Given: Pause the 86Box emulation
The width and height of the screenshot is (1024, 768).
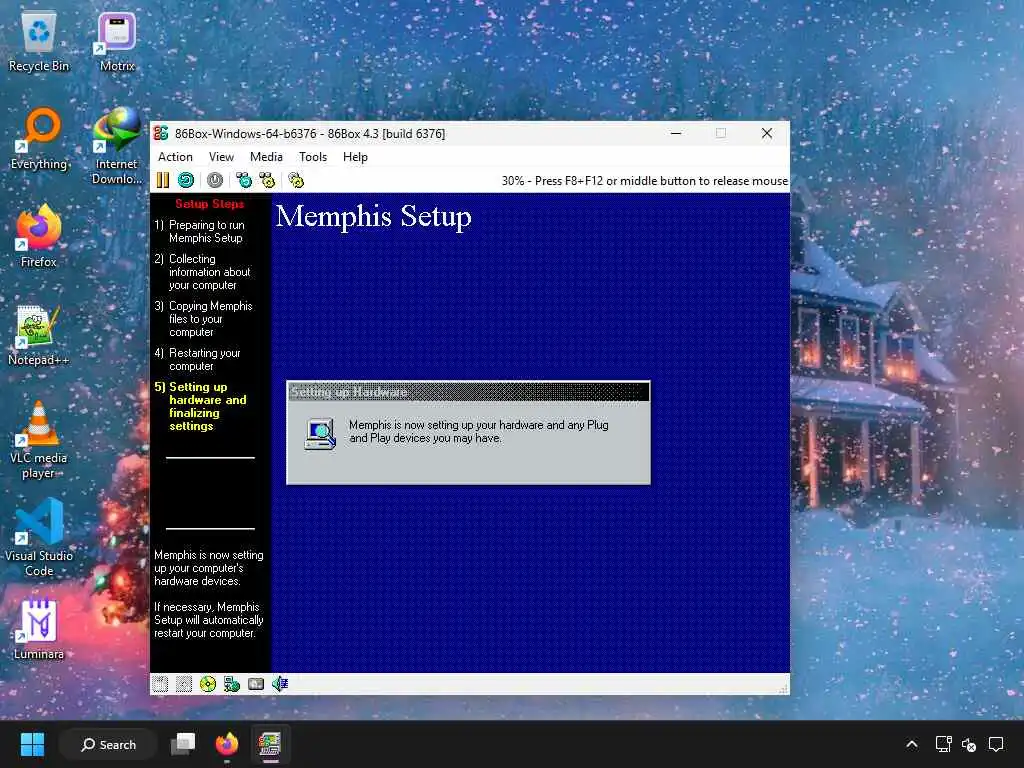Looking at the screenshot, I should 163,180.
